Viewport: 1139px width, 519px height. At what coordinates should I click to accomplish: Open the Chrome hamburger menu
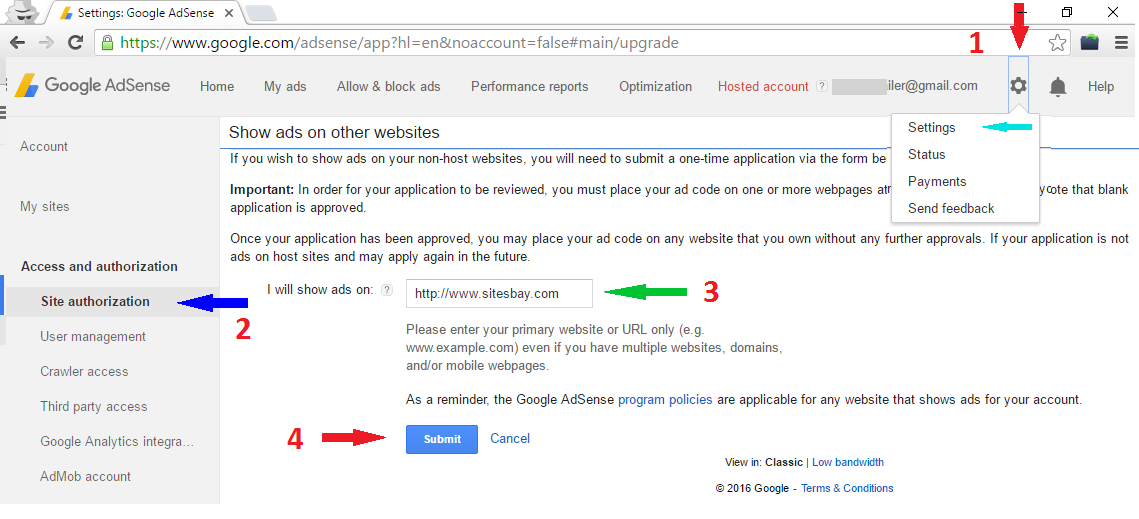pos(1121,43)
